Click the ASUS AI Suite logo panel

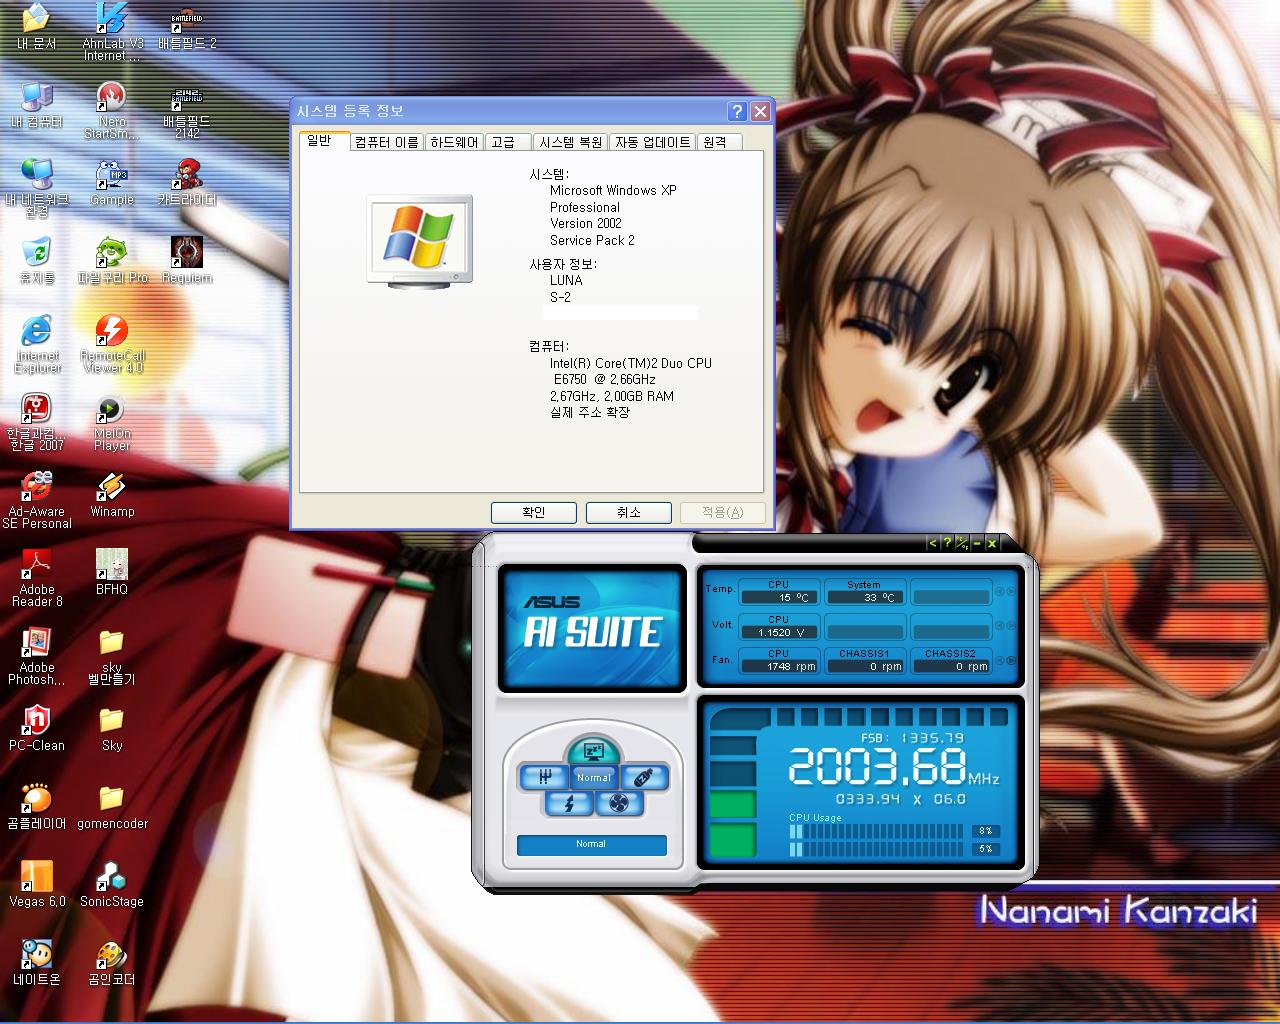click(x=592, y=629)
